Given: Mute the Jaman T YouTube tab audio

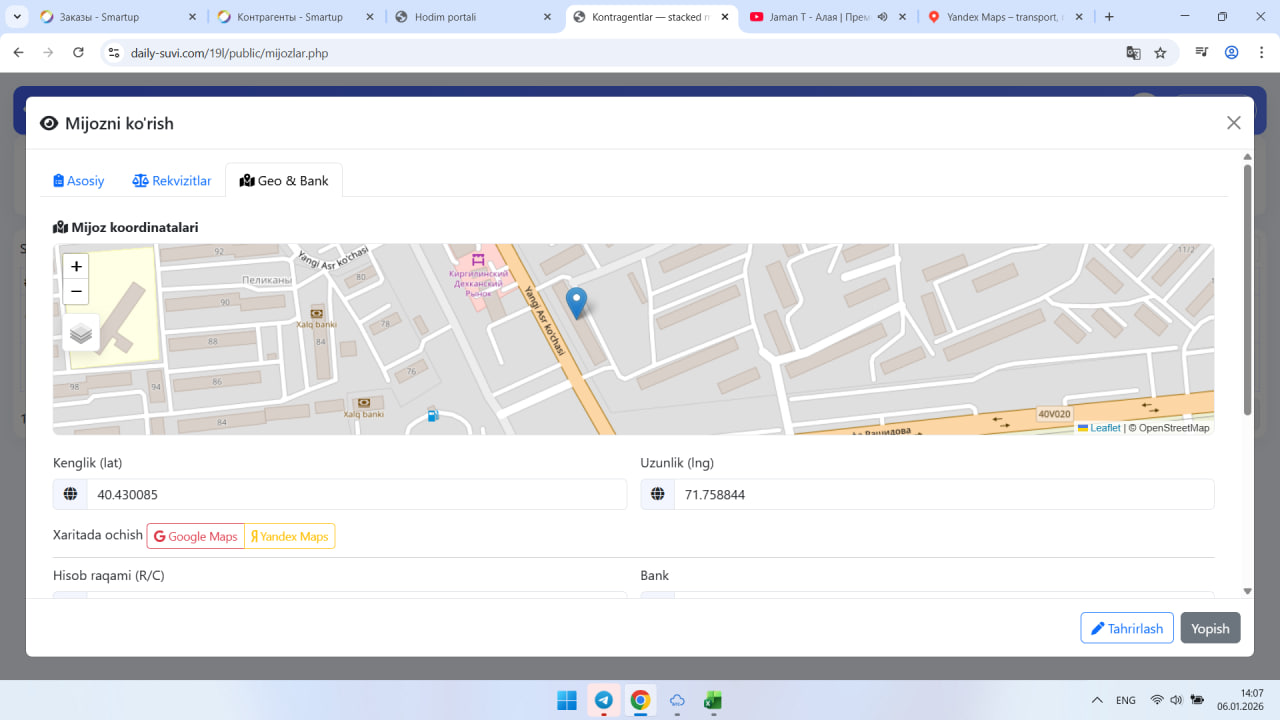Looking at the screenshot, I should pos(882,17).
